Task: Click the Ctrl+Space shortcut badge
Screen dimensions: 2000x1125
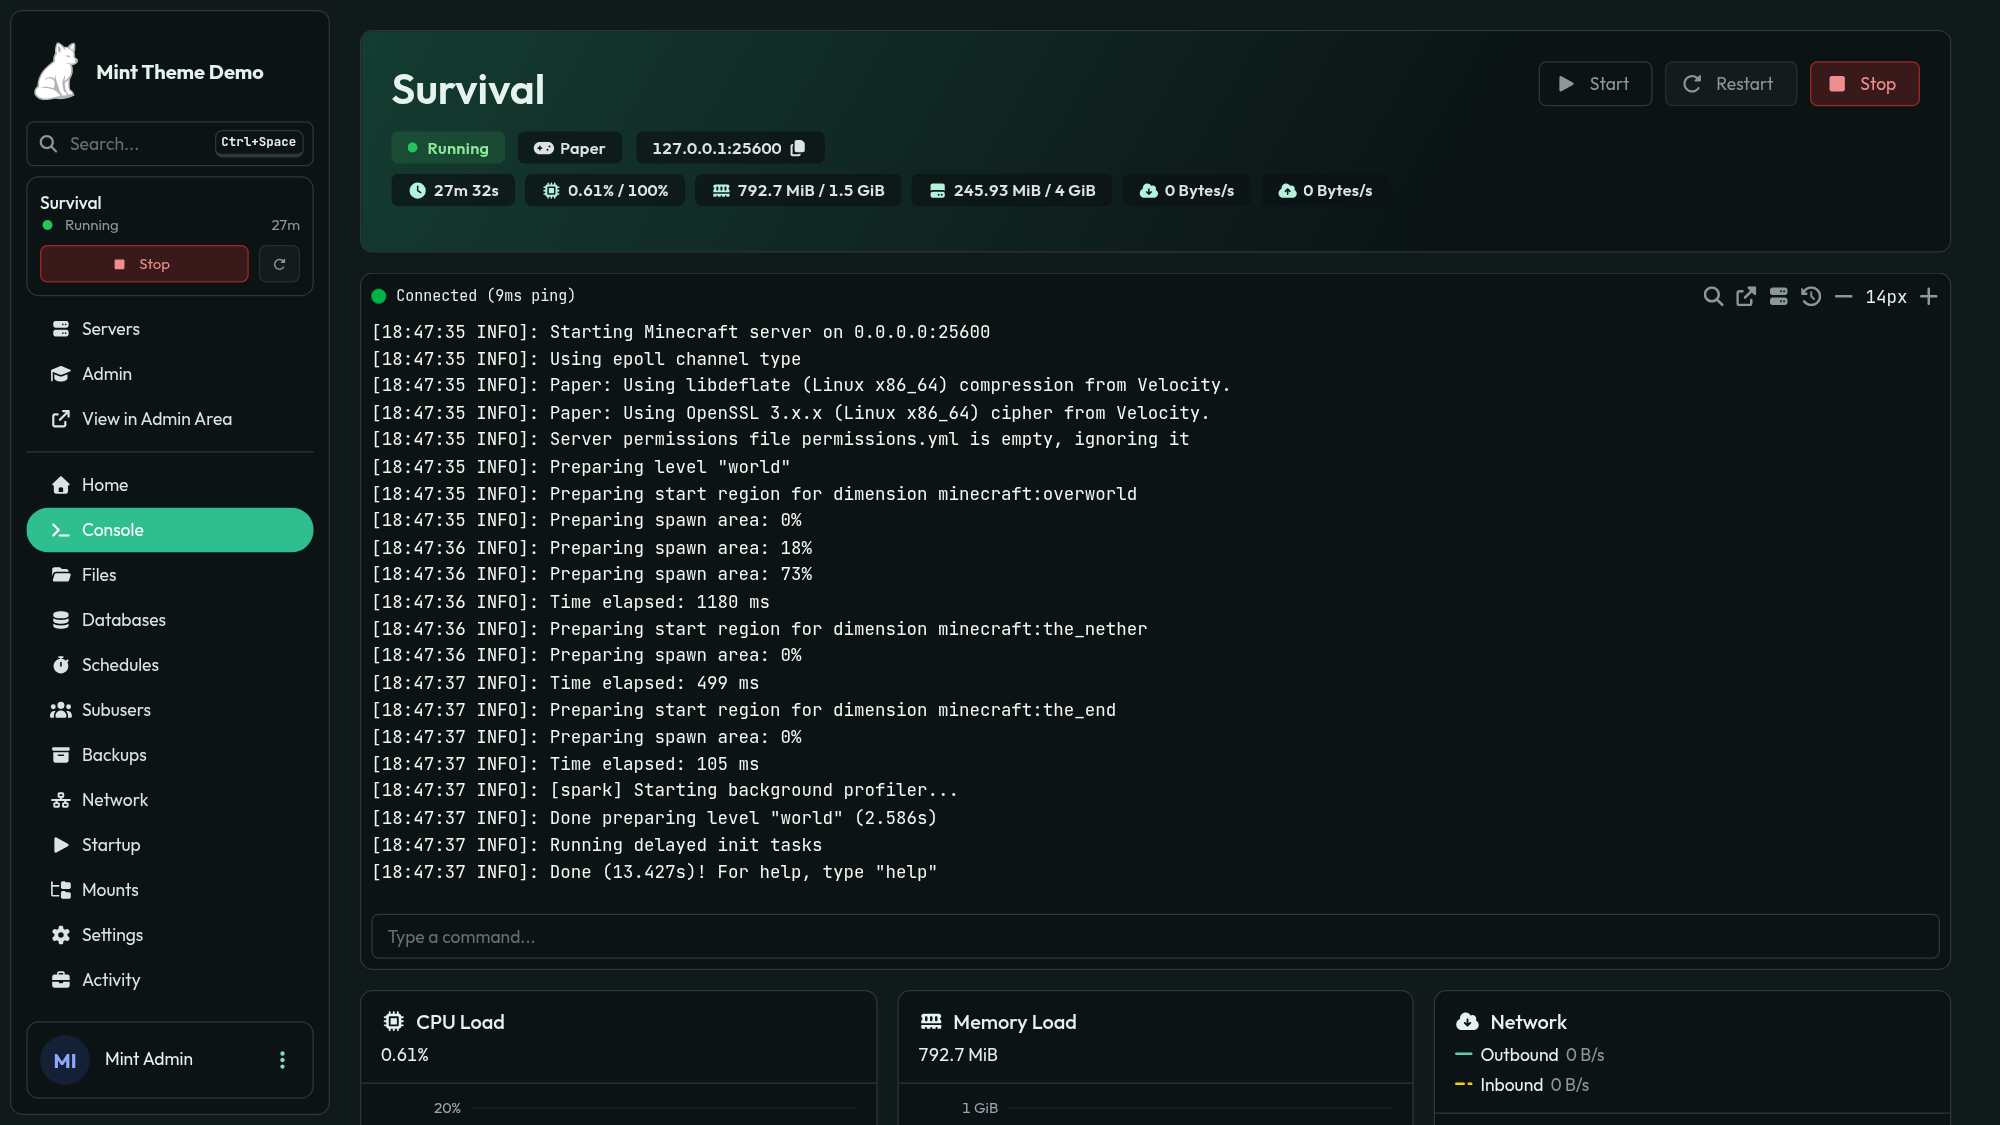Action: pyautogui.click(x=258, y=143)
